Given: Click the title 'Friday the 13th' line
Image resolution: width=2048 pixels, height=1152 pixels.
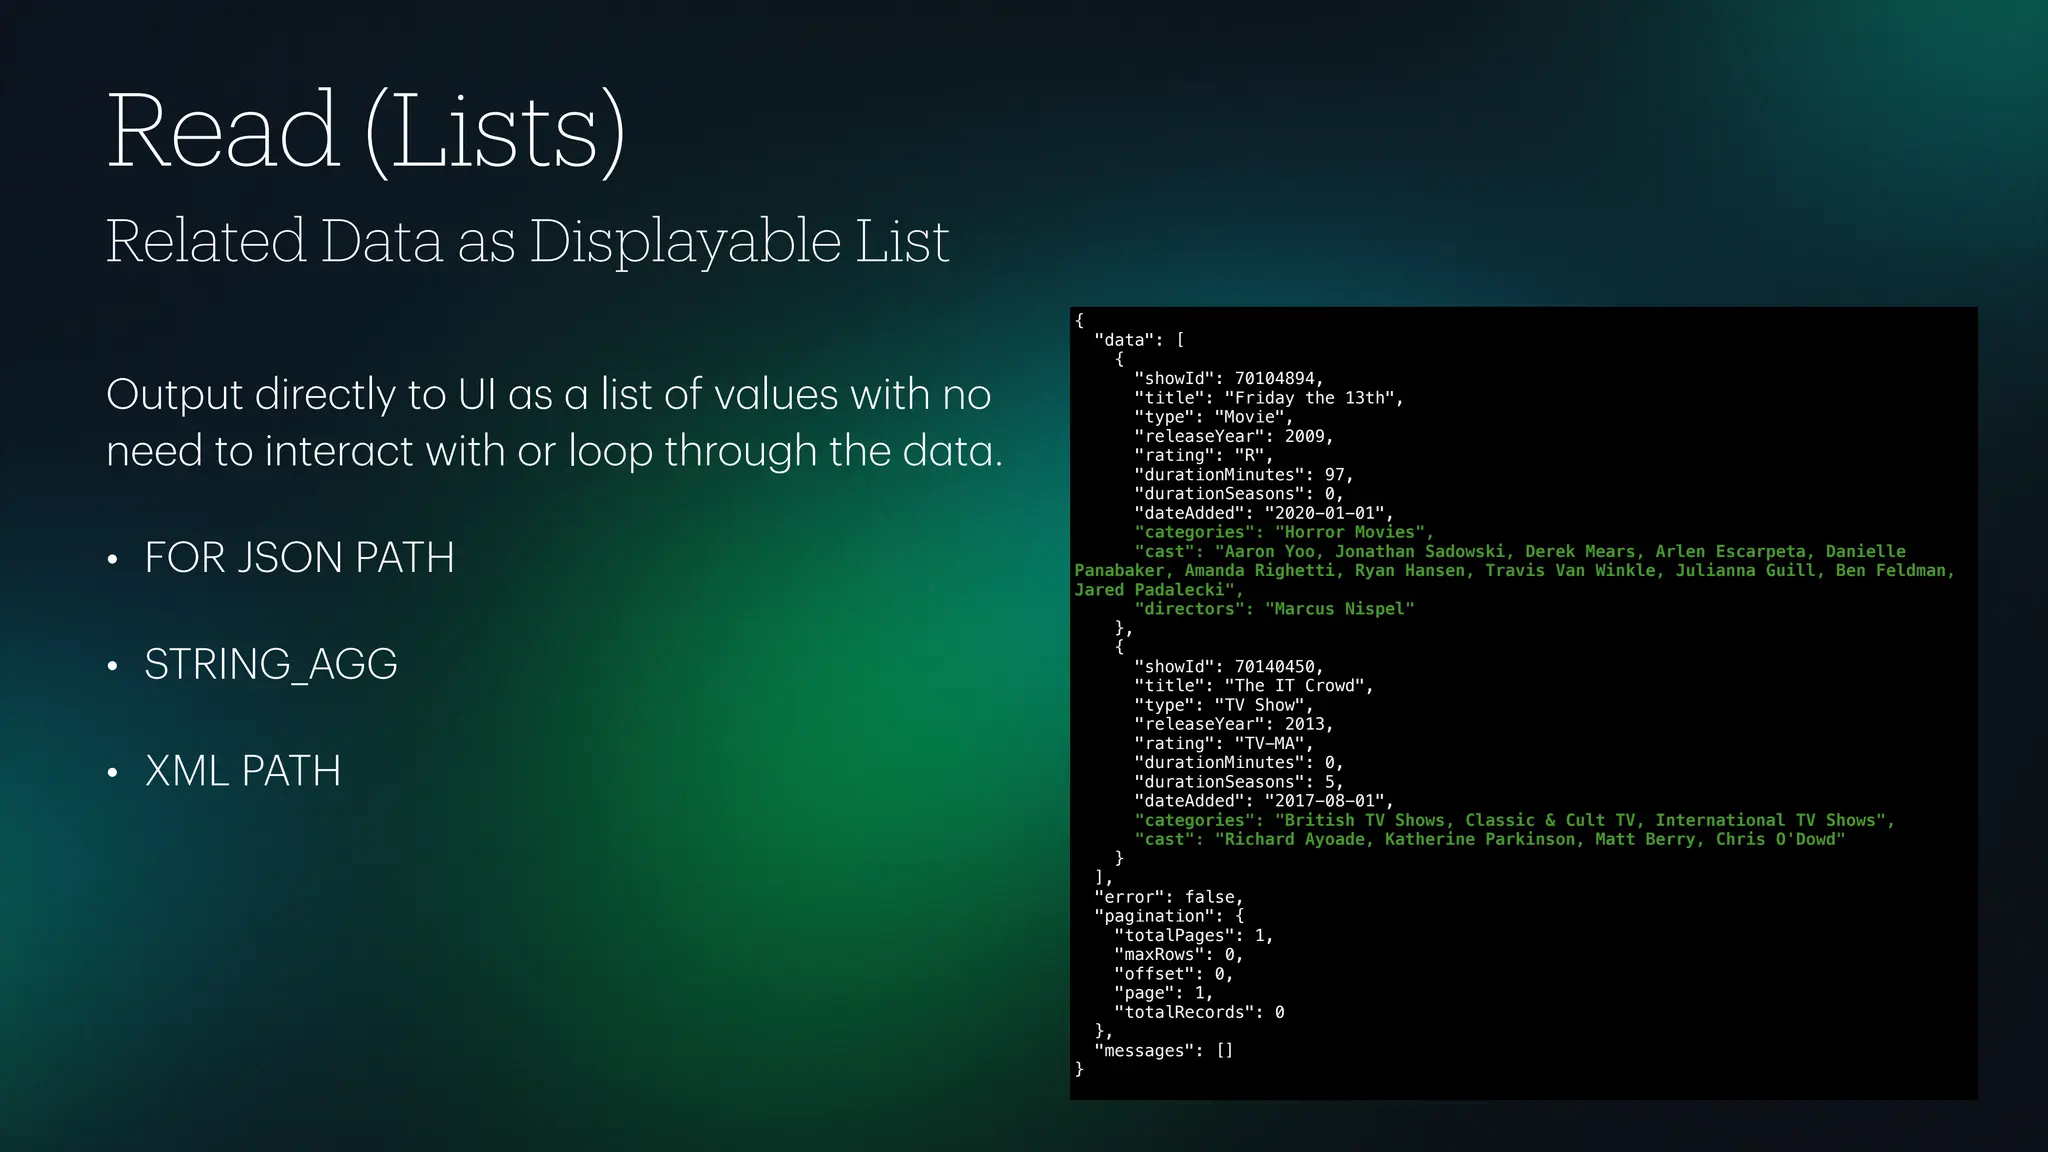Looking at the screenshot, I should click(x=1269, y=398).
